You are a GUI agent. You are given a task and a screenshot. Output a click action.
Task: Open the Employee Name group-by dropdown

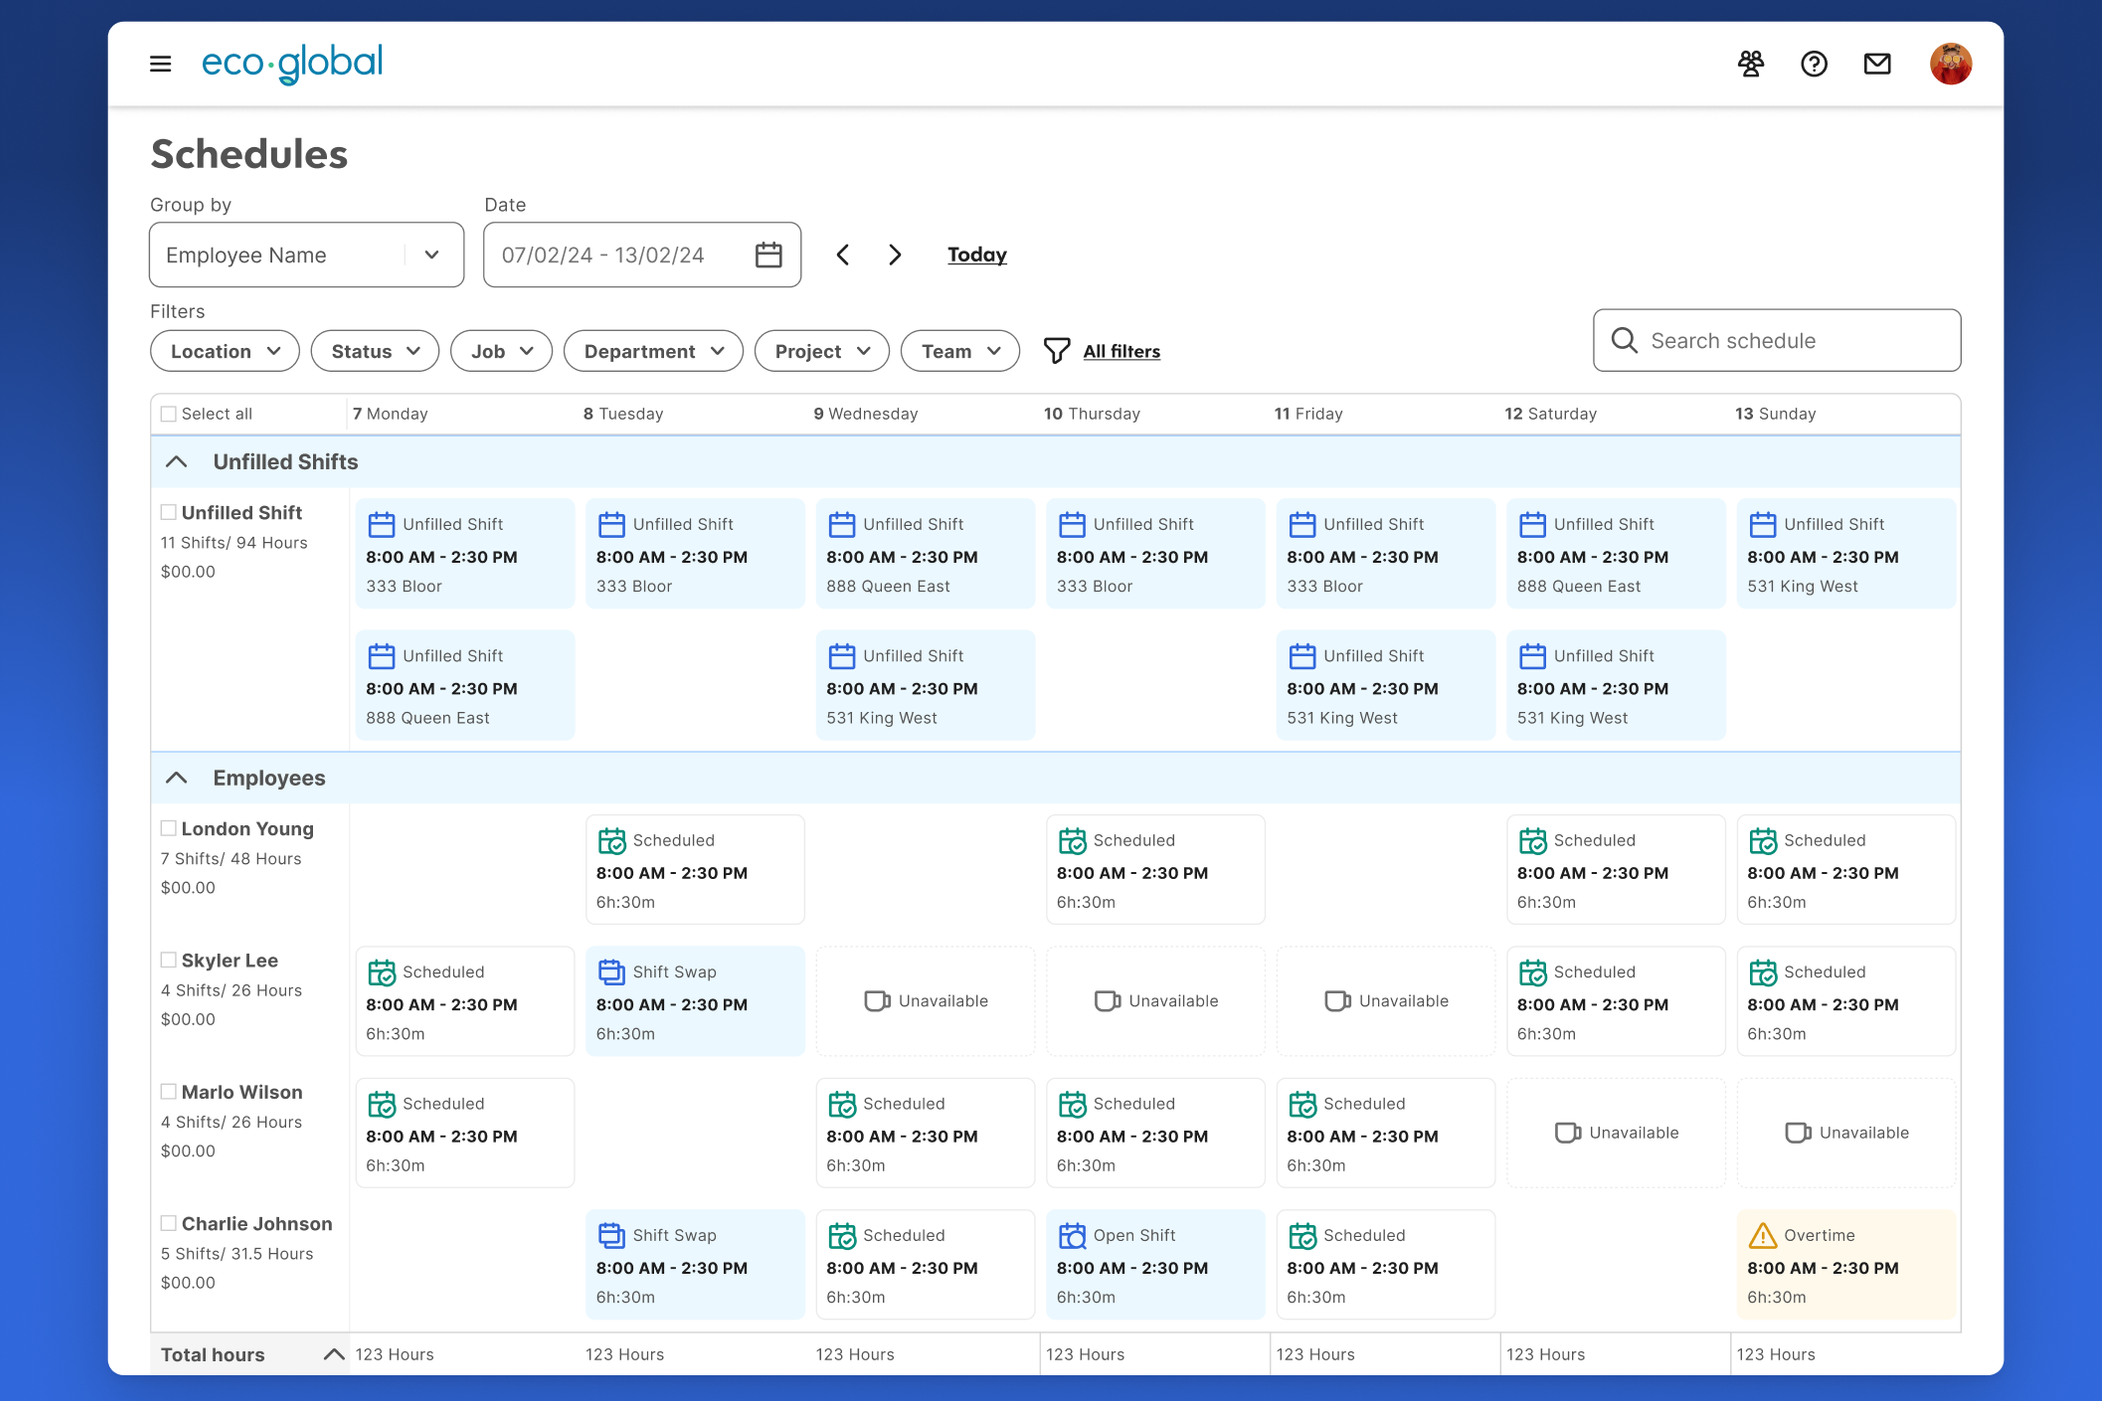[x=306, y=255]
